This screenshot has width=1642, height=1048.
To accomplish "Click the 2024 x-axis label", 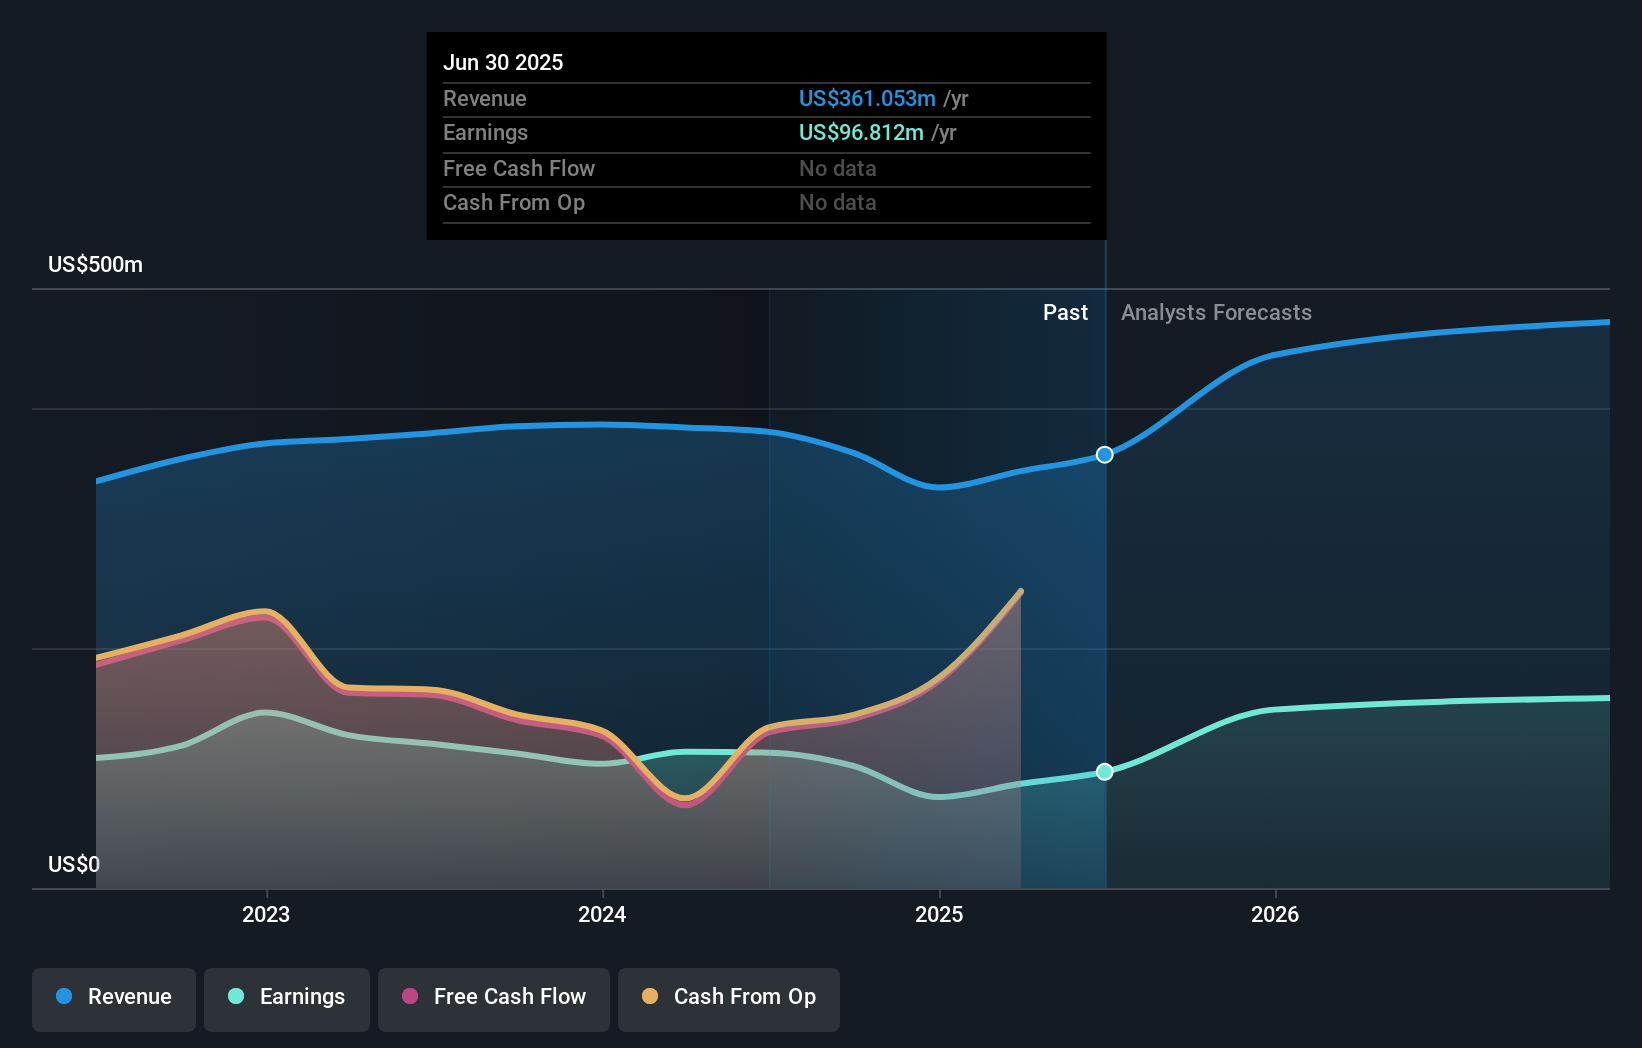I will point(602,915).
